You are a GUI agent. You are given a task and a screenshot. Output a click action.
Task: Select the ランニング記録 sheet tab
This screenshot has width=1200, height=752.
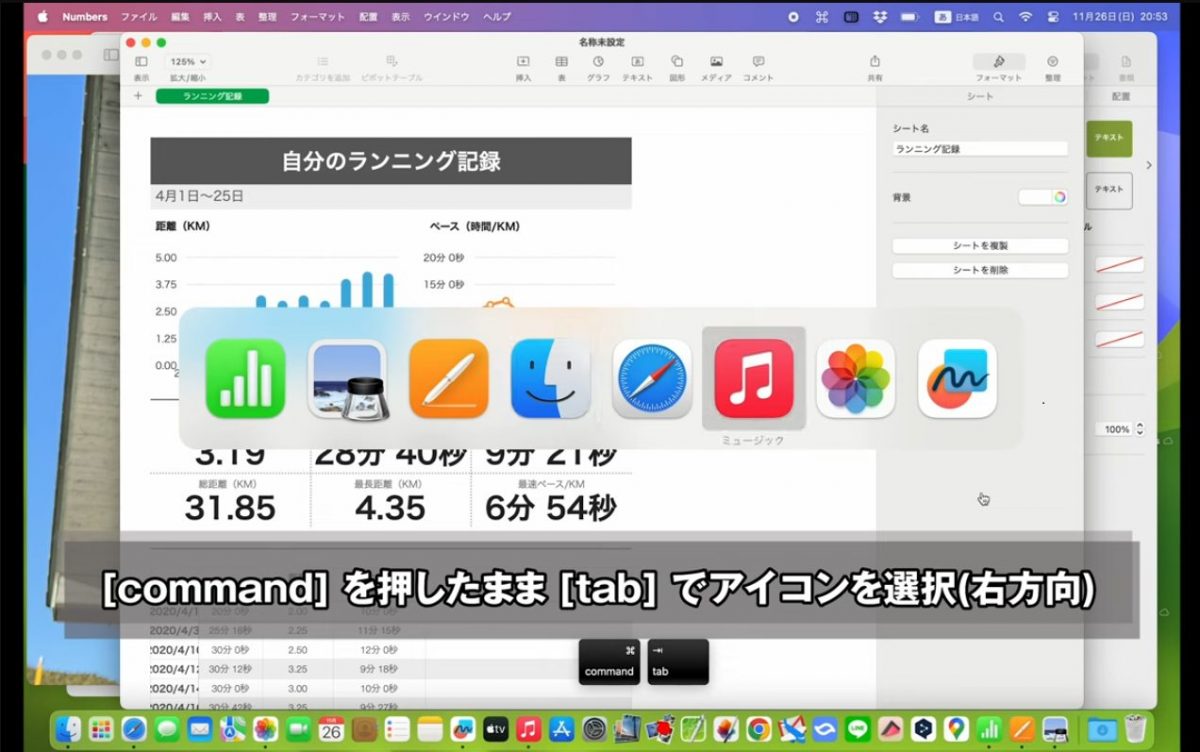click(213, 96)
